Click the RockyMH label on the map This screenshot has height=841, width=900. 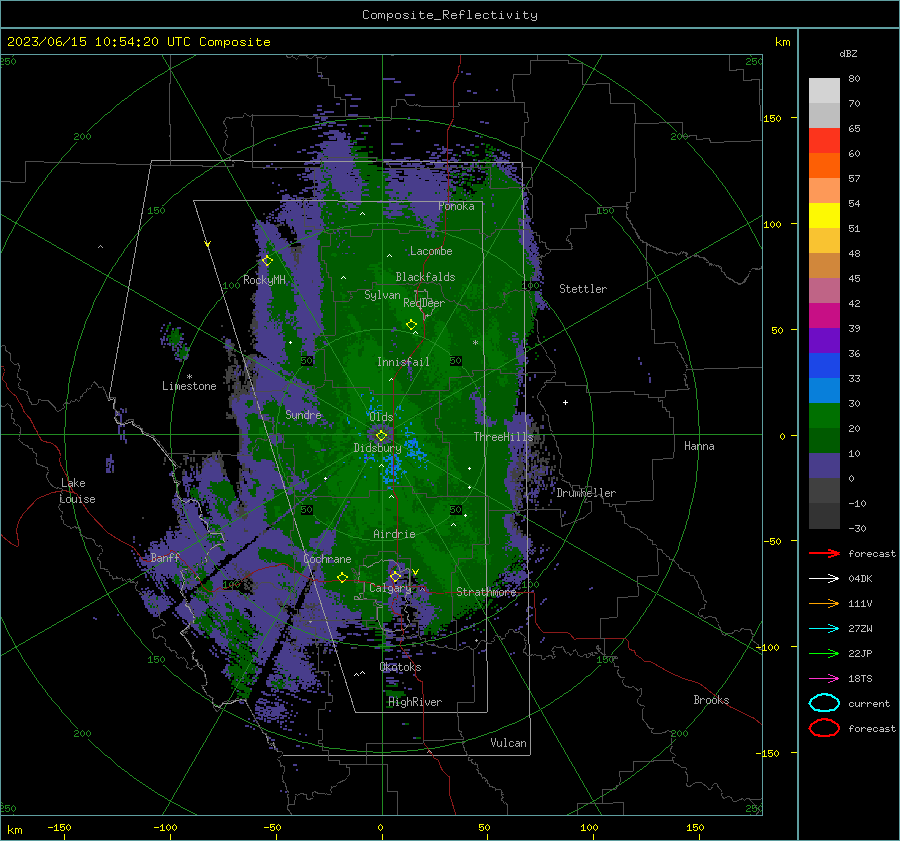[x=264, y=280]
